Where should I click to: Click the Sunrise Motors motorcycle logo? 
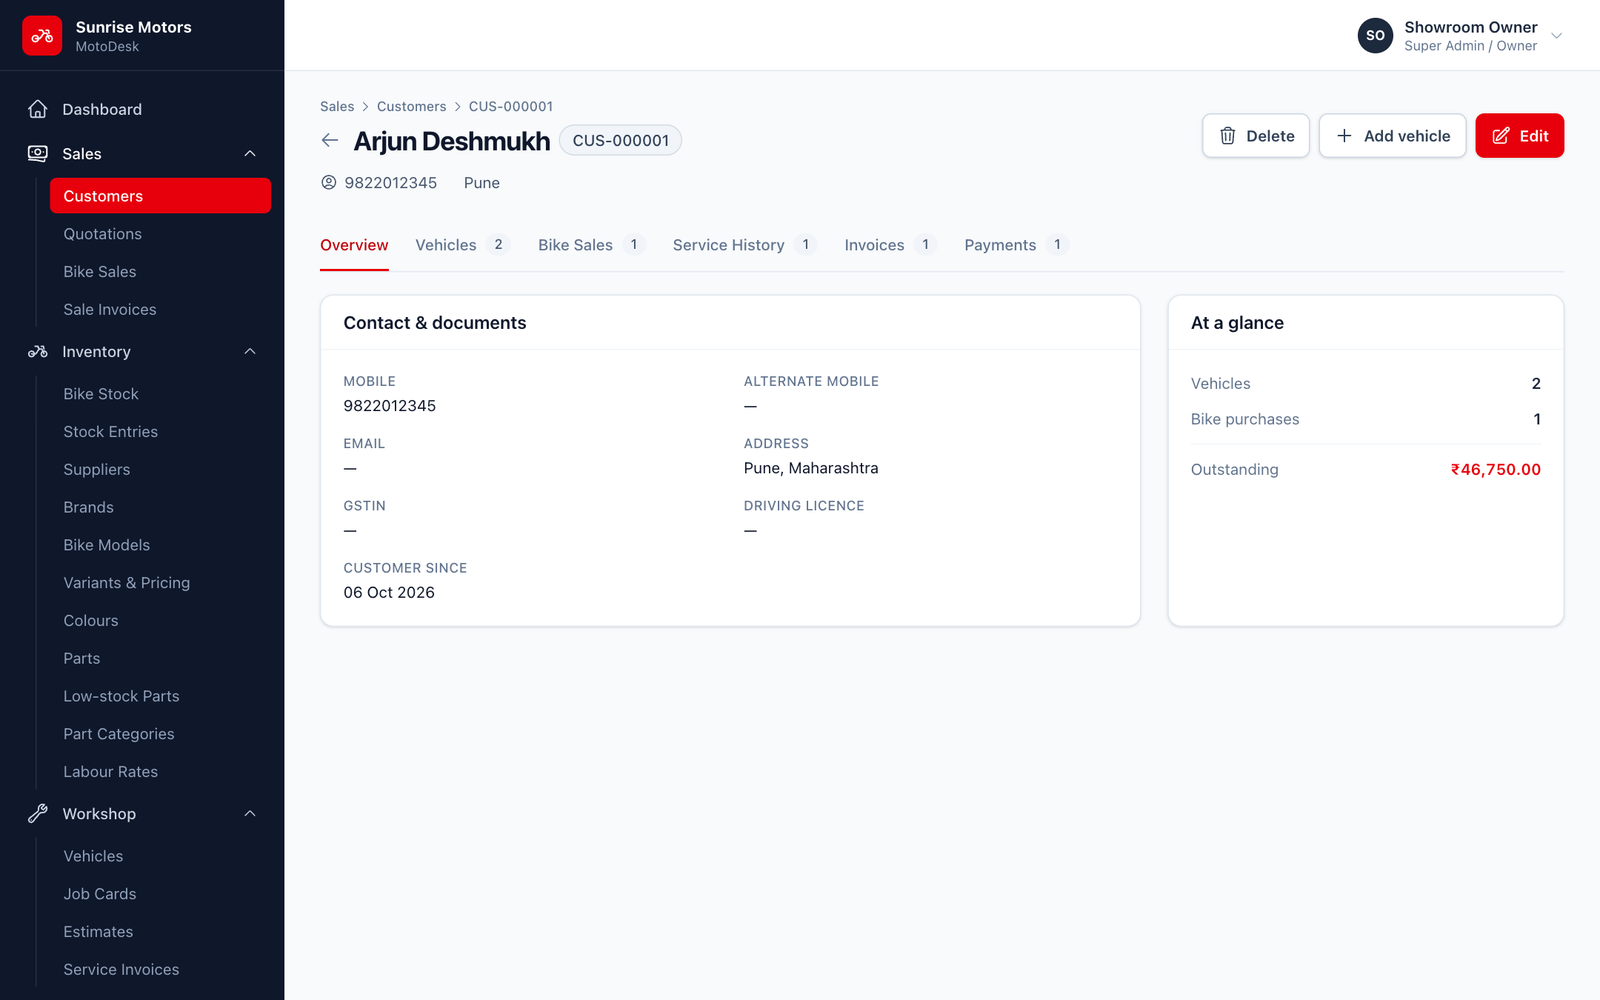tap(42, 36)
